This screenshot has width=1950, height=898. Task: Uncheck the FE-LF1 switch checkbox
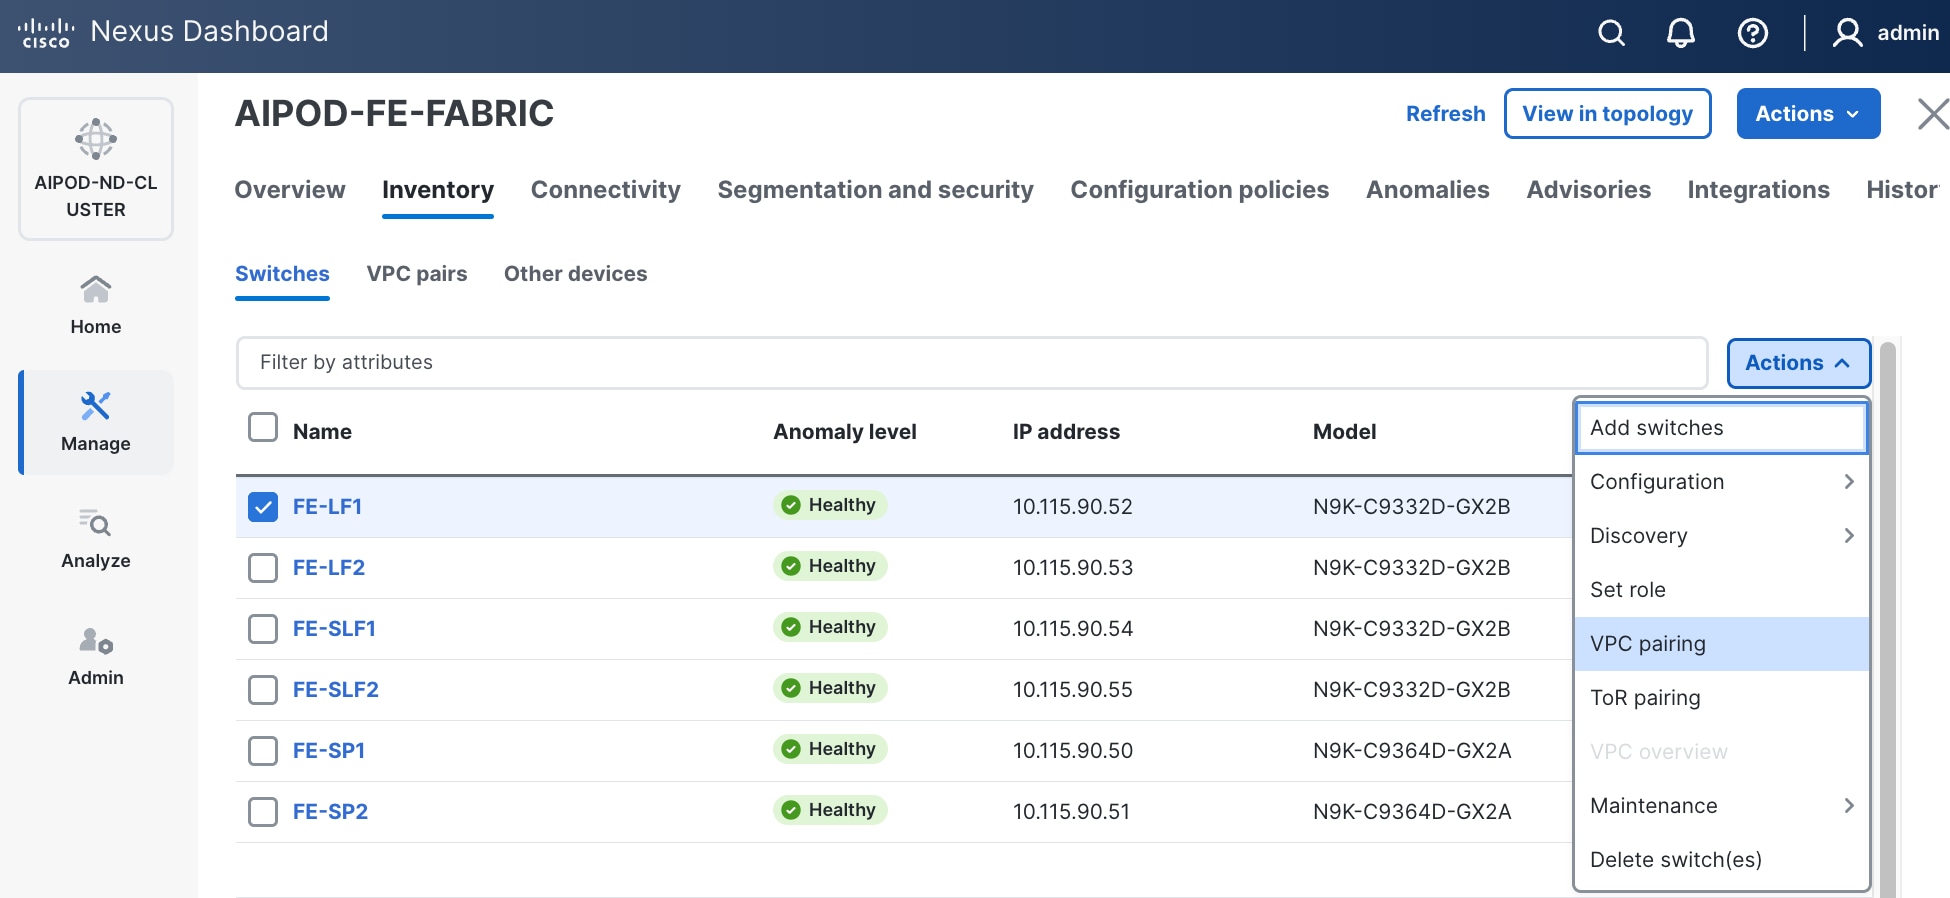pos(263,507)
